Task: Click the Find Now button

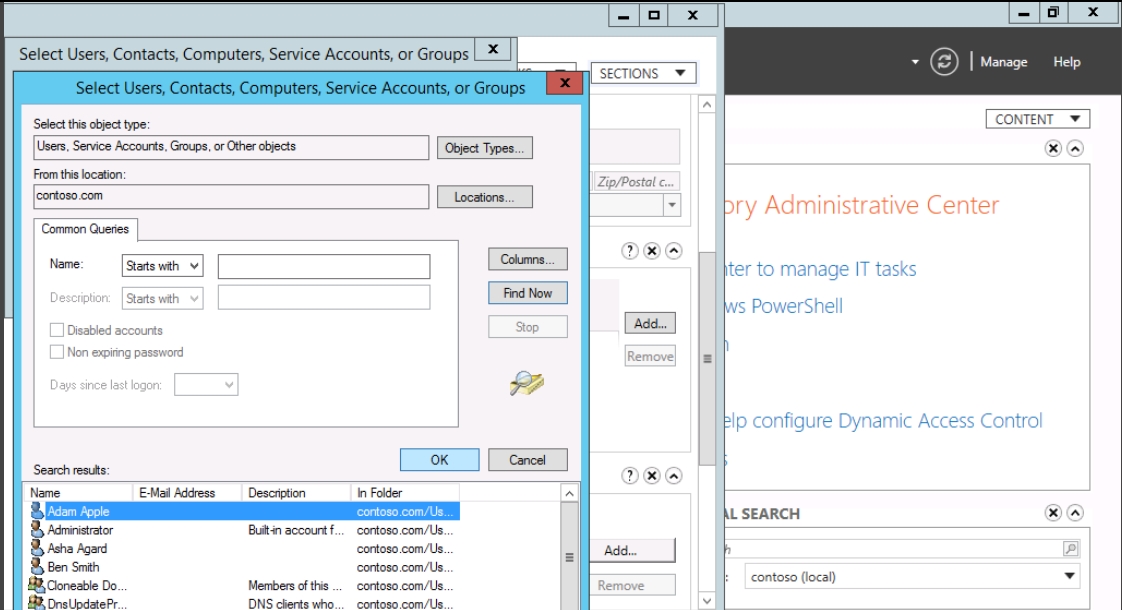Action: (527, 293)
